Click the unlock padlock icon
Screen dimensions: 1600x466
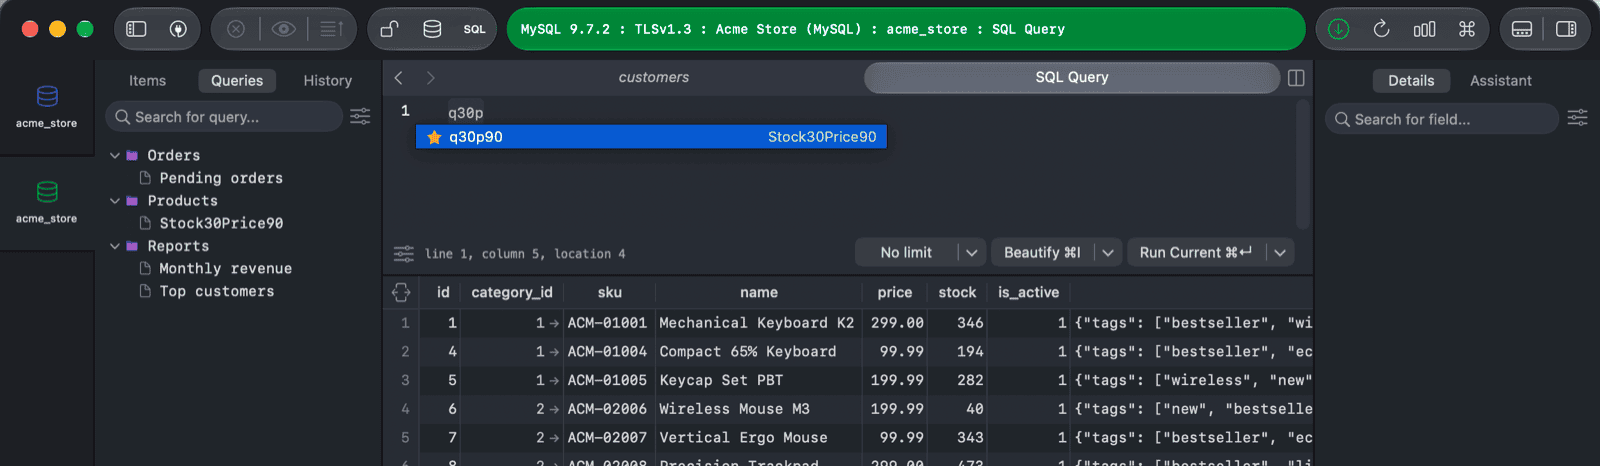tap(389, 29)
